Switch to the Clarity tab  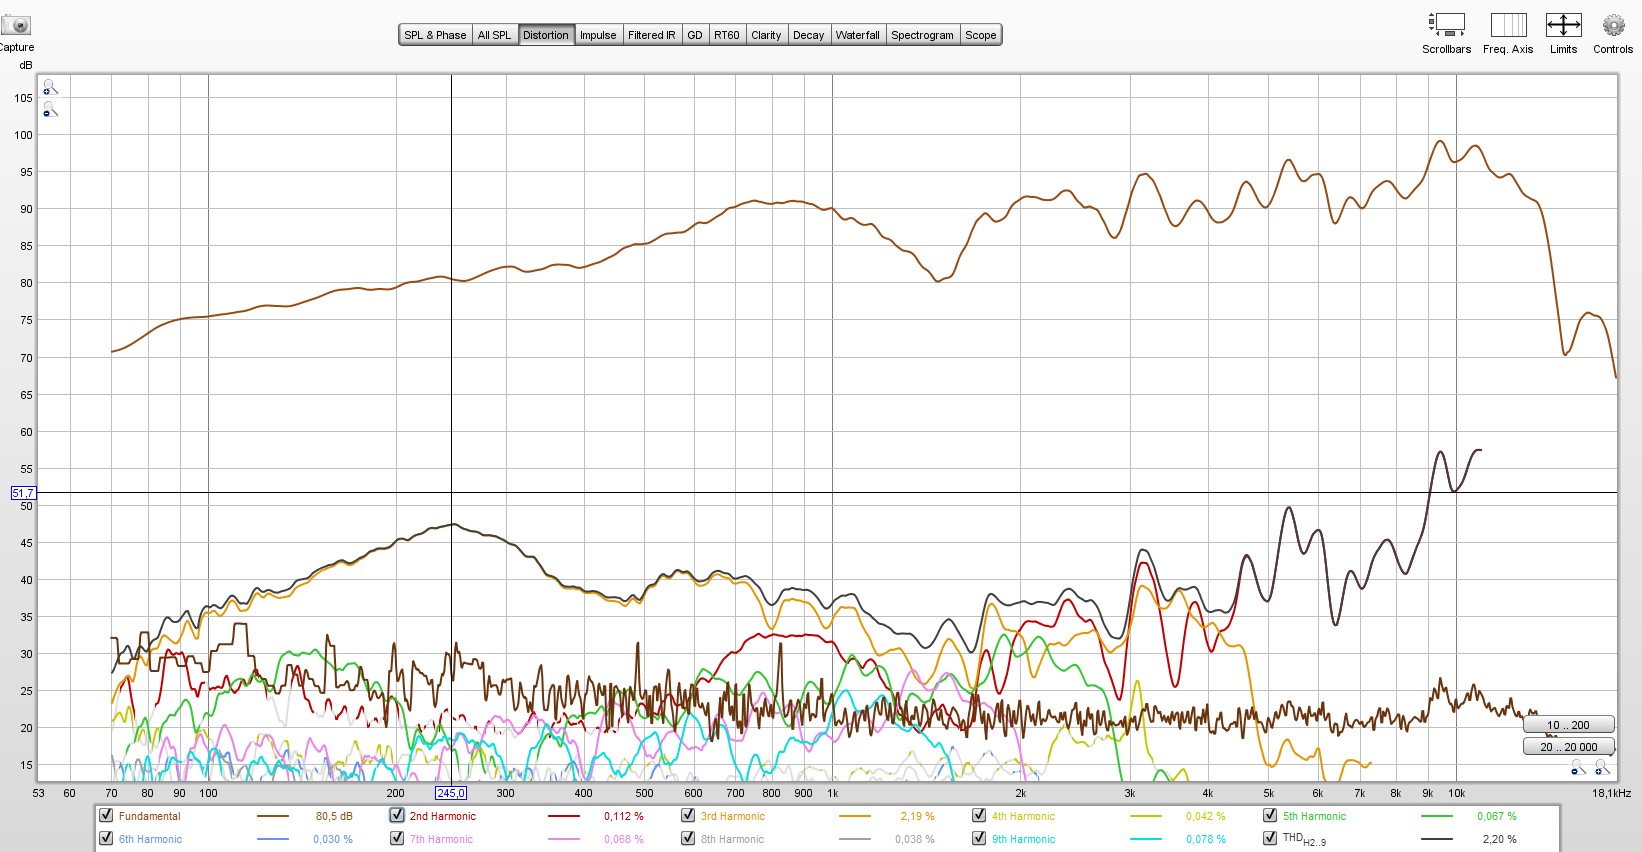tap(766, 35)
